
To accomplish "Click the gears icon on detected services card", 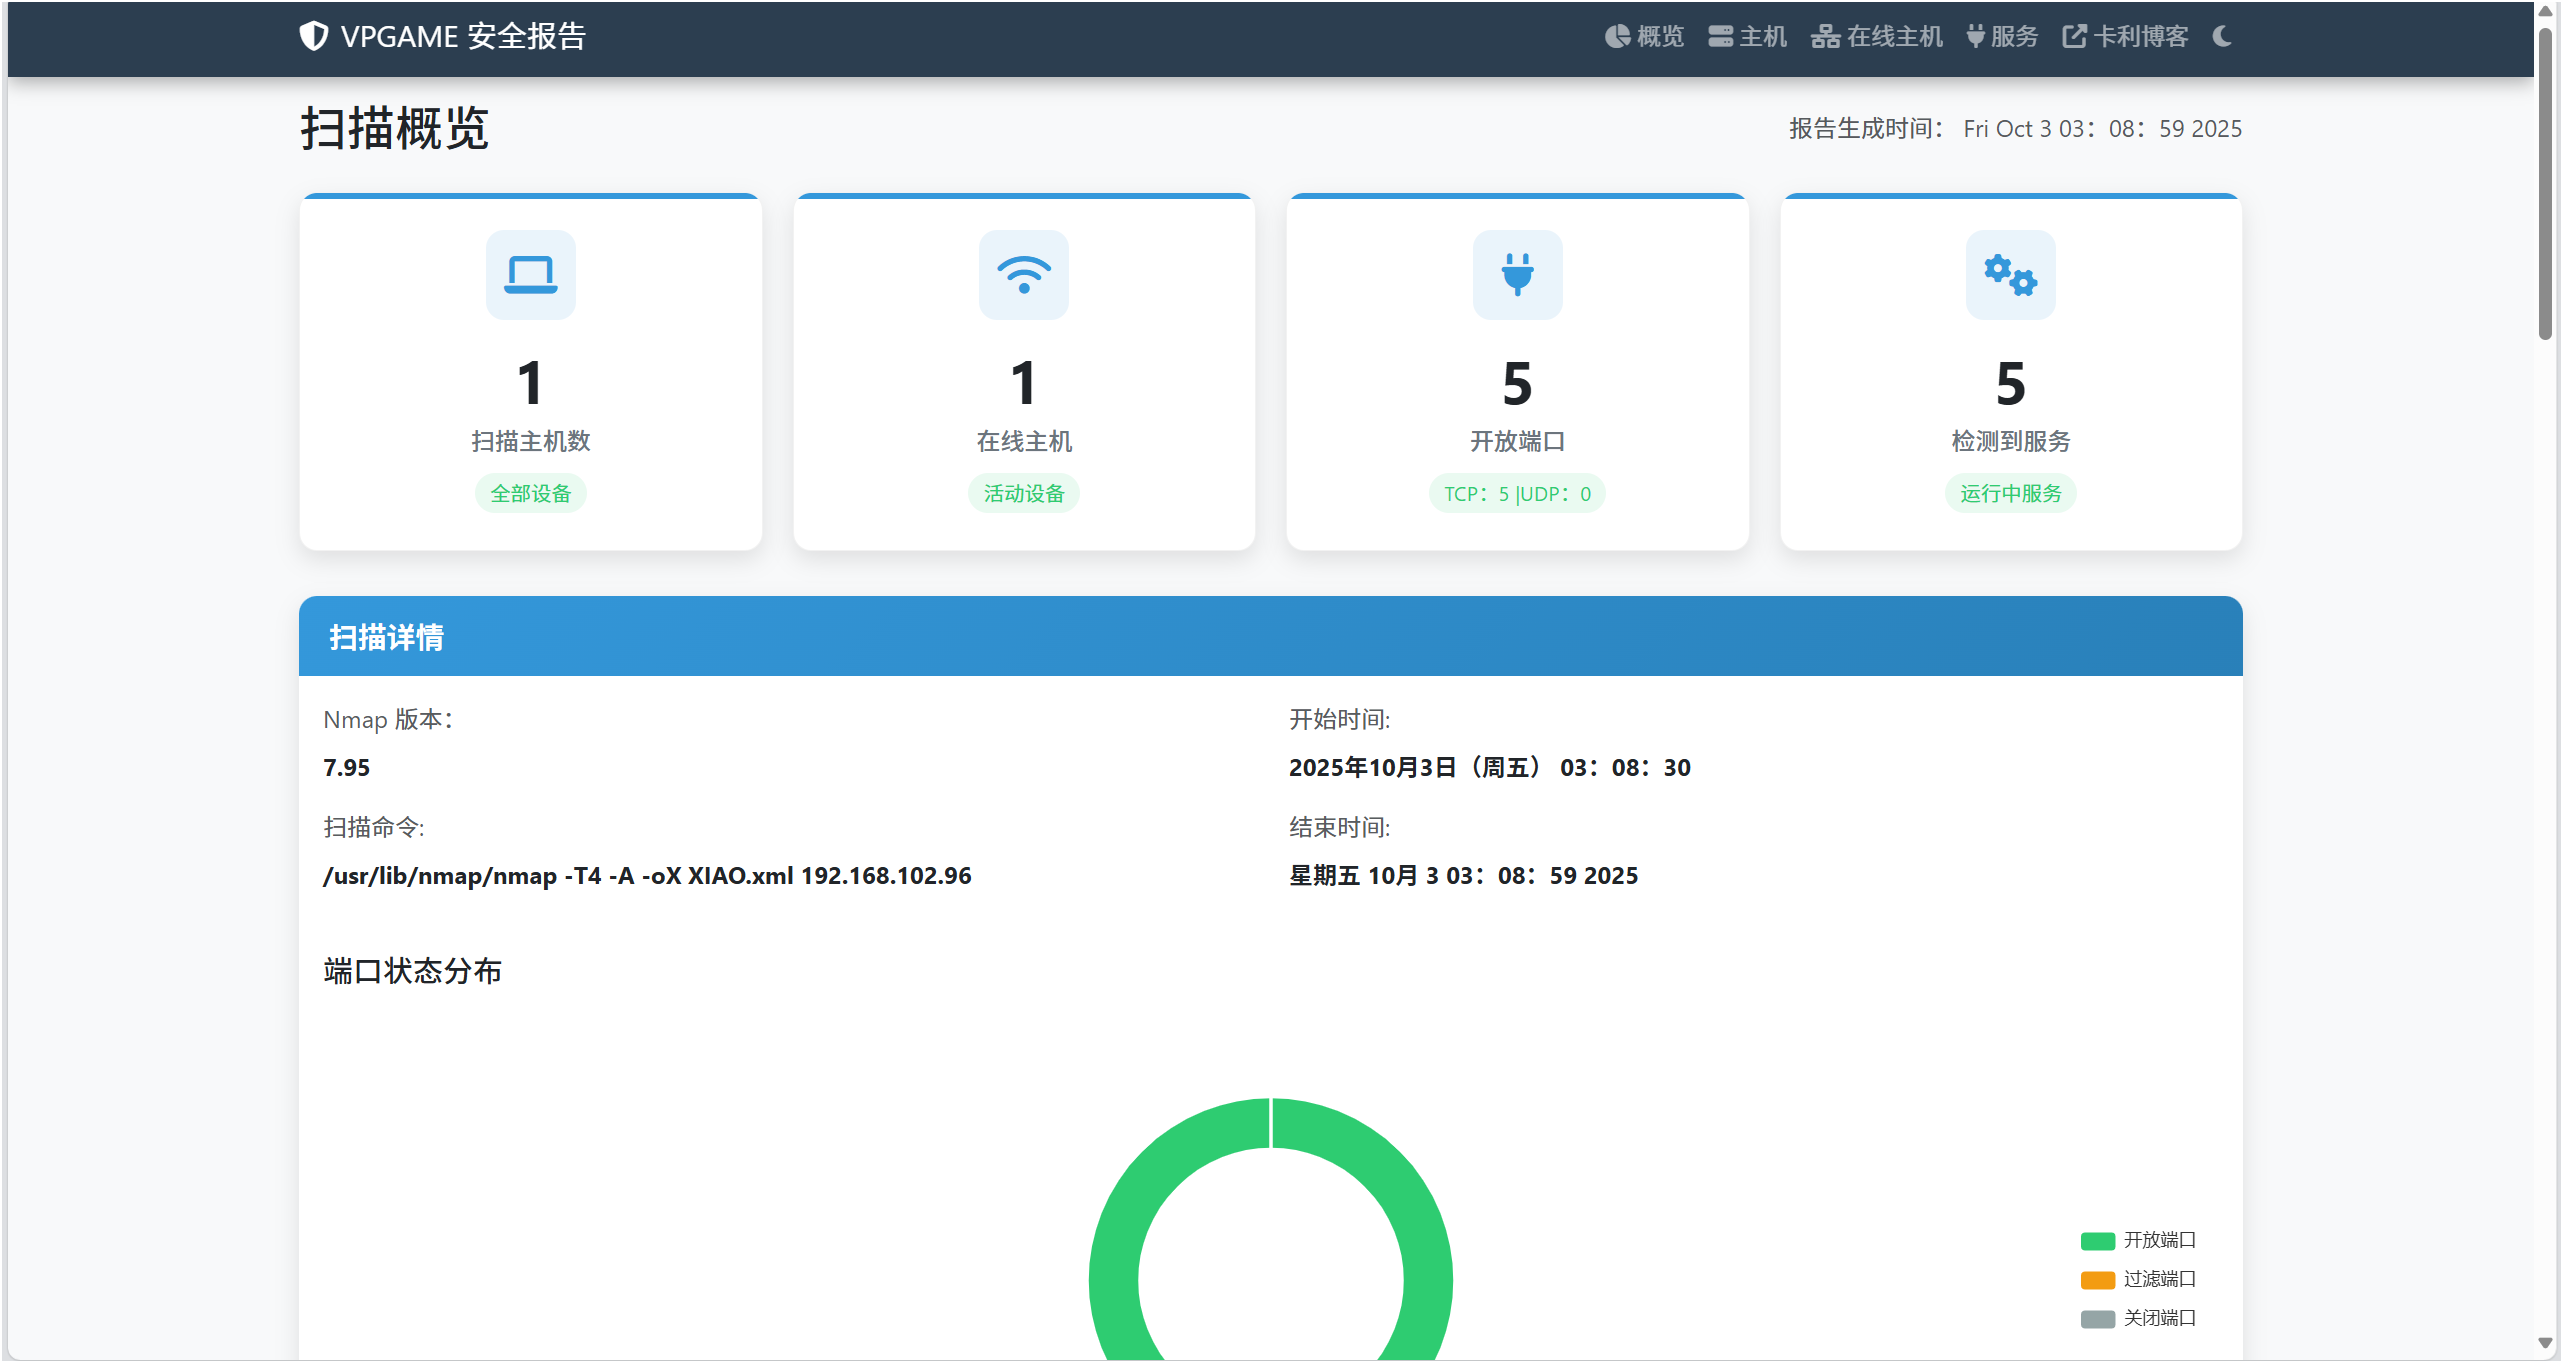I will coord(2010,274).
